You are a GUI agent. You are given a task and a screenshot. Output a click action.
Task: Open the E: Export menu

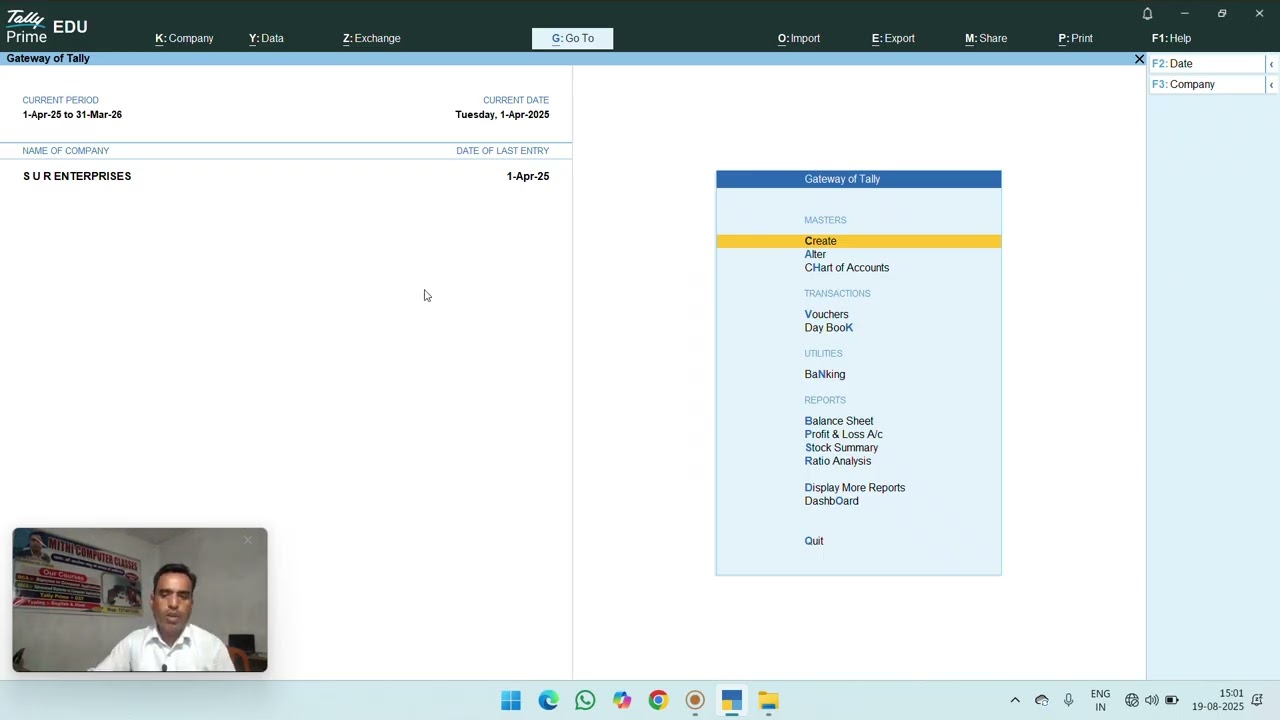coord(893,38)
